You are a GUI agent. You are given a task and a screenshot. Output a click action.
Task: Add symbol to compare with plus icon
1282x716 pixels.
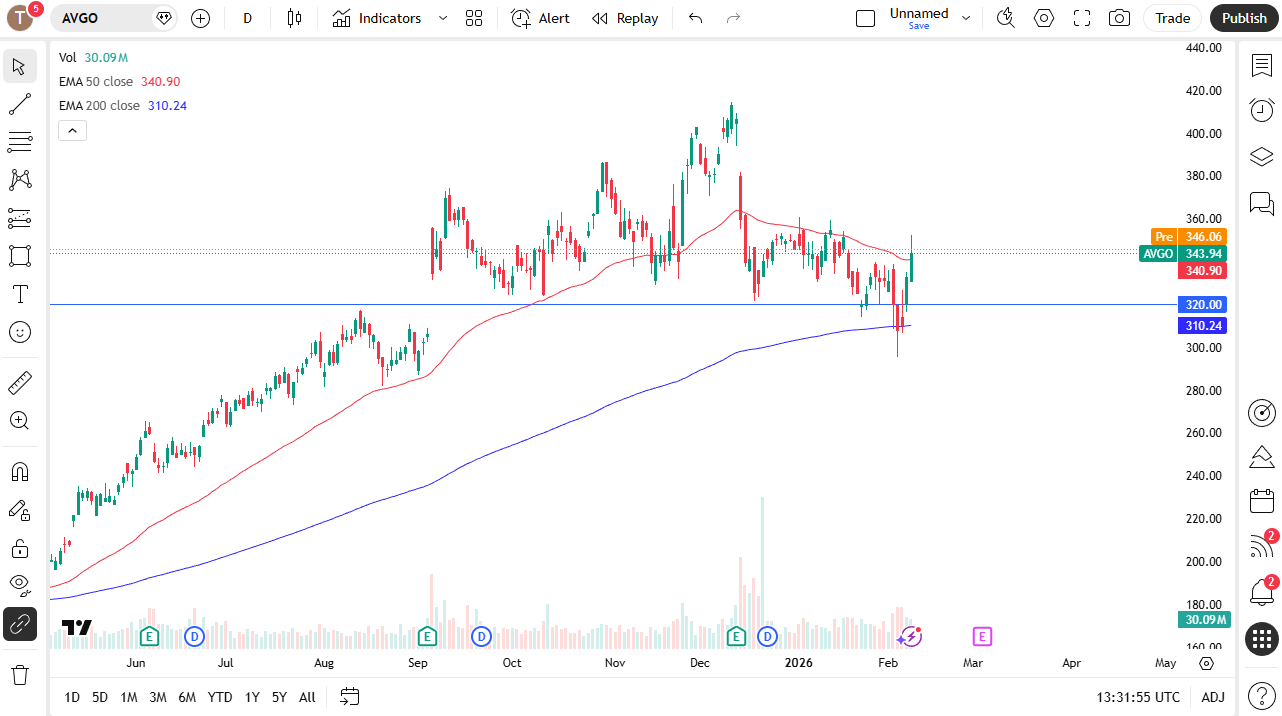[200, 18]
